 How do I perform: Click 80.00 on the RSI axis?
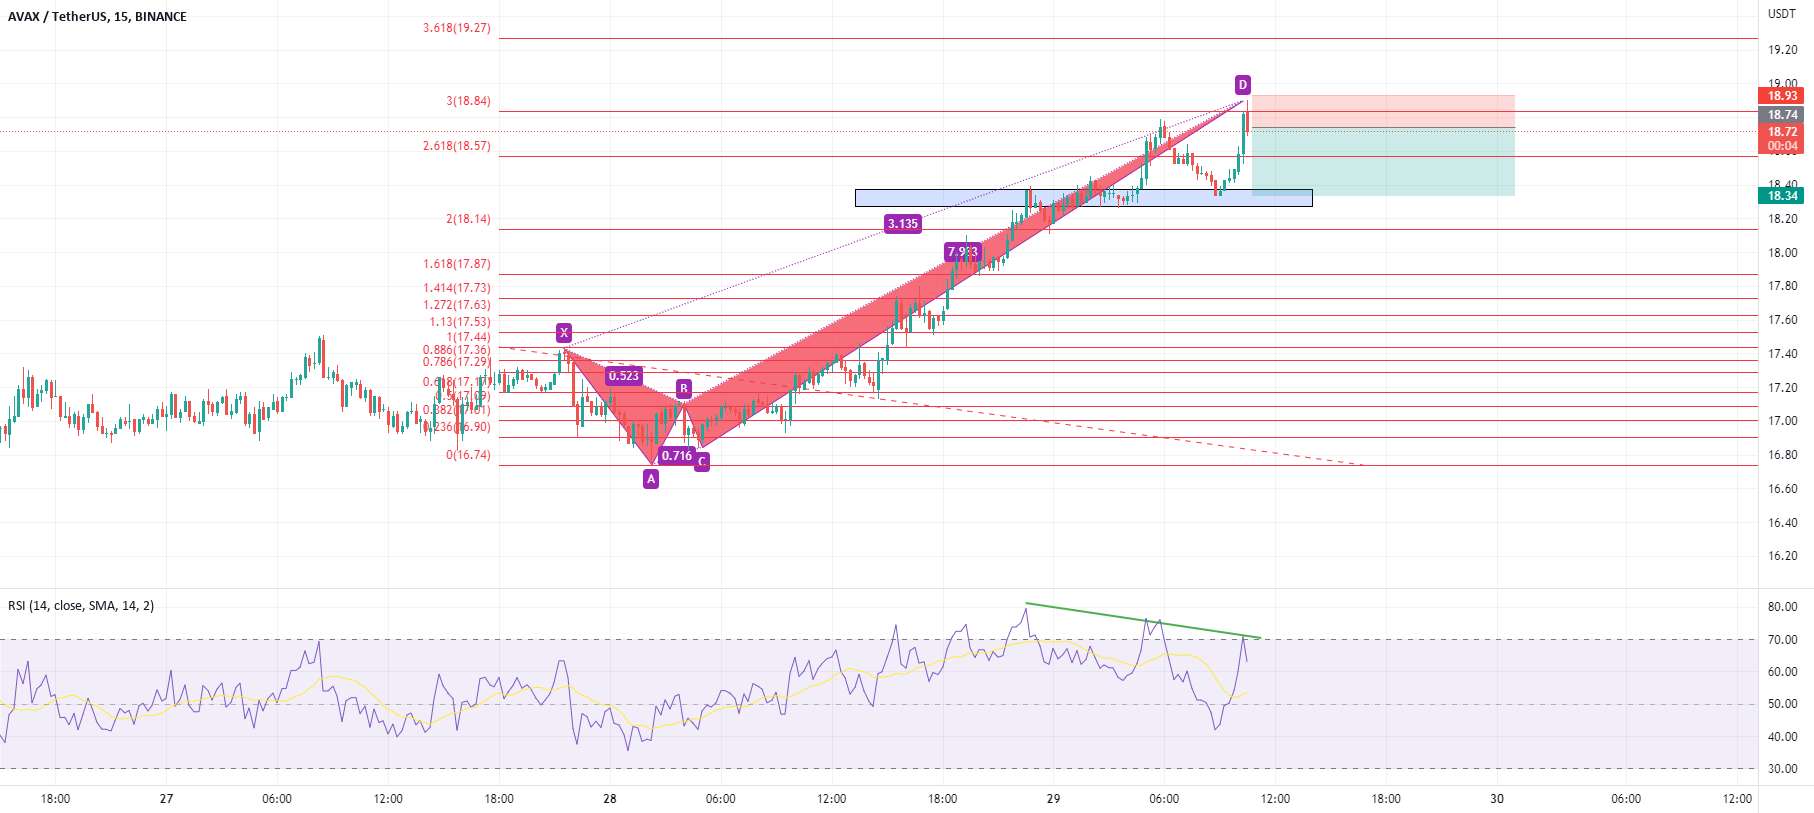pyautogui.click(x=1782, y=607)
